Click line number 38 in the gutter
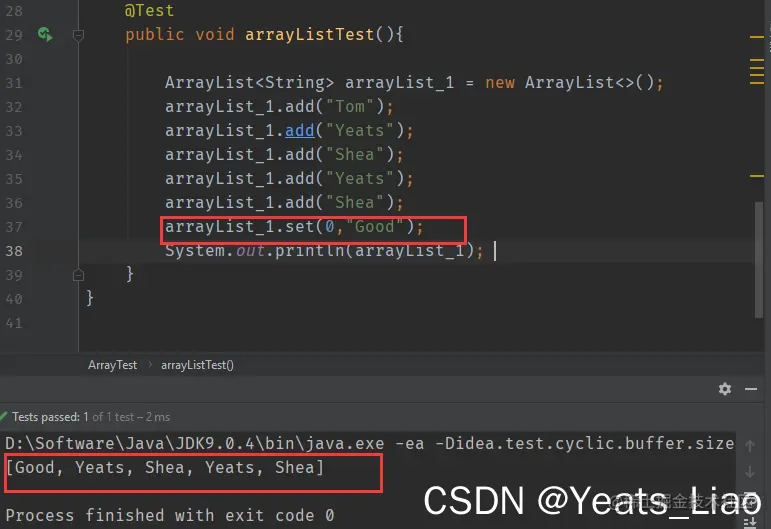Viewport: 771px width, 529px height. point(14,251)
